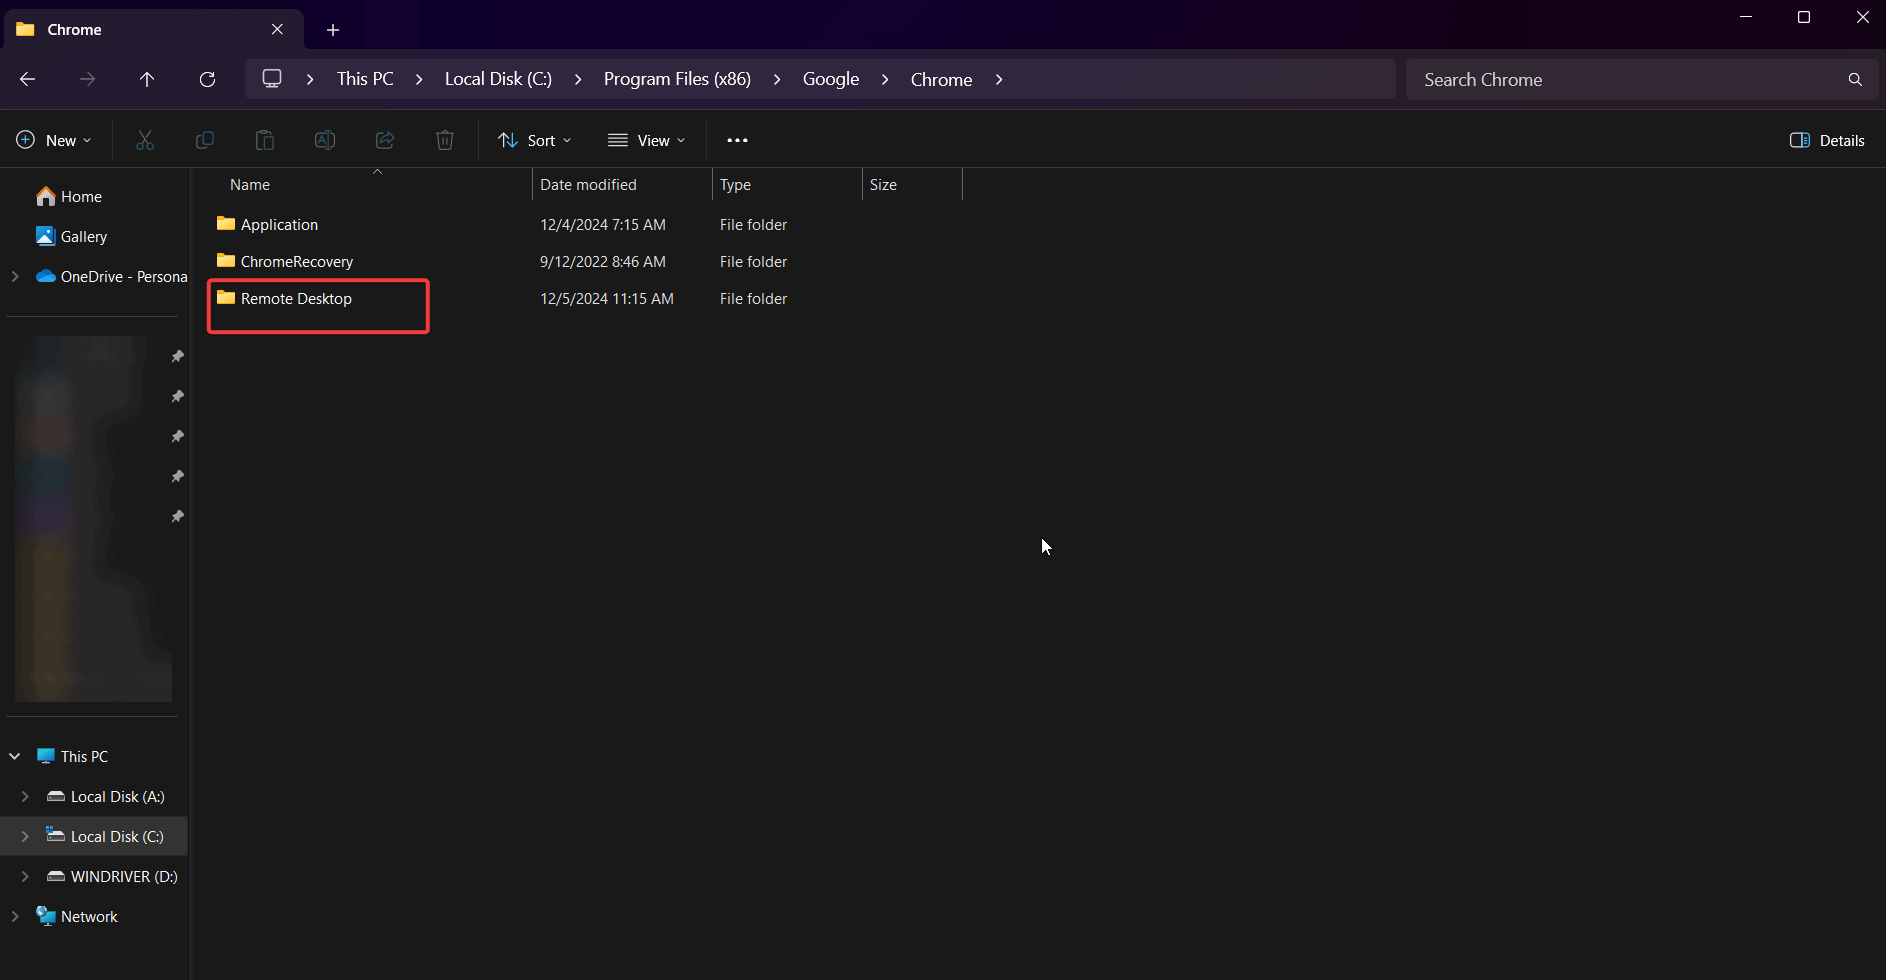Open the View dropdown menu

pyautogui.click(x=646, y=140)
